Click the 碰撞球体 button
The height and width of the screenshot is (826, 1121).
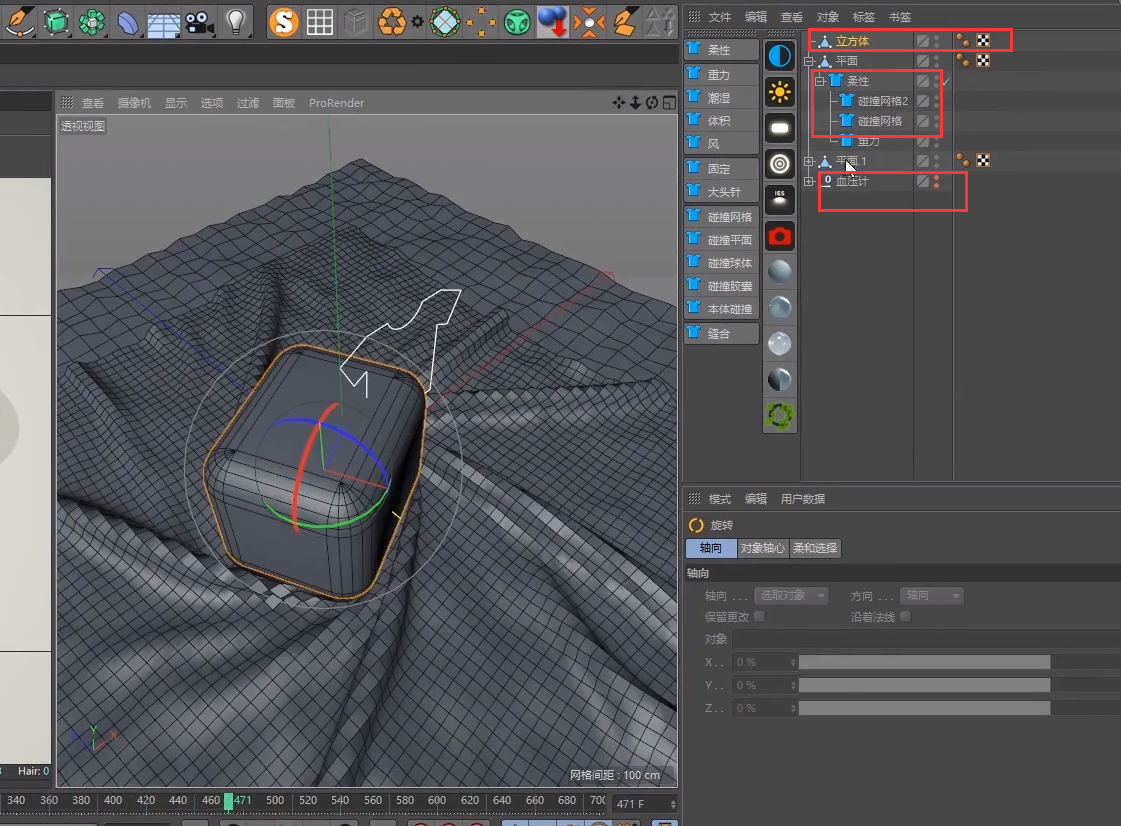721,262
